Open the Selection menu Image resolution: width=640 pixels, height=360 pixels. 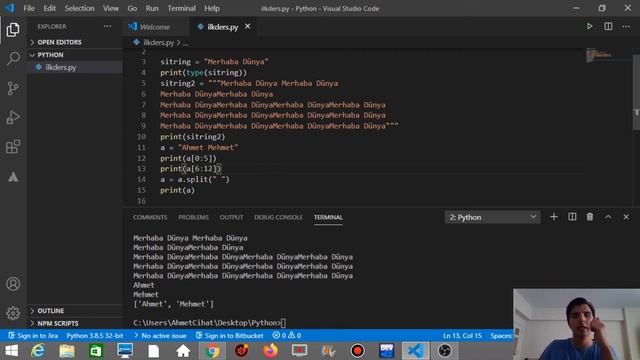pyautogui.click(x=79, y=8)
